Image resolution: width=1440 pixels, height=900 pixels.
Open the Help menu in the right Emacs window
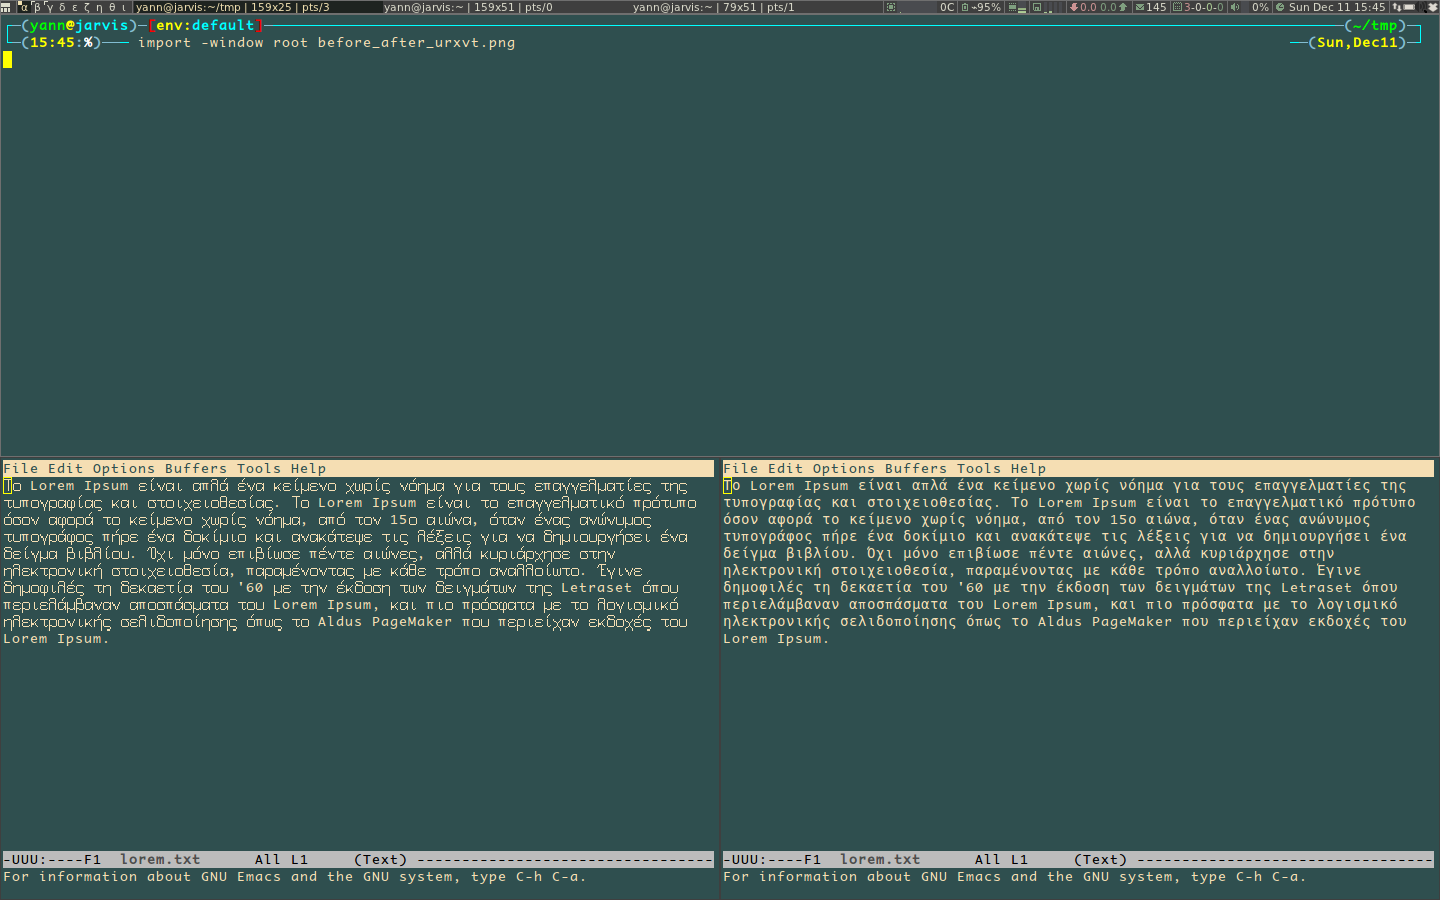[x=1029, y=468]
